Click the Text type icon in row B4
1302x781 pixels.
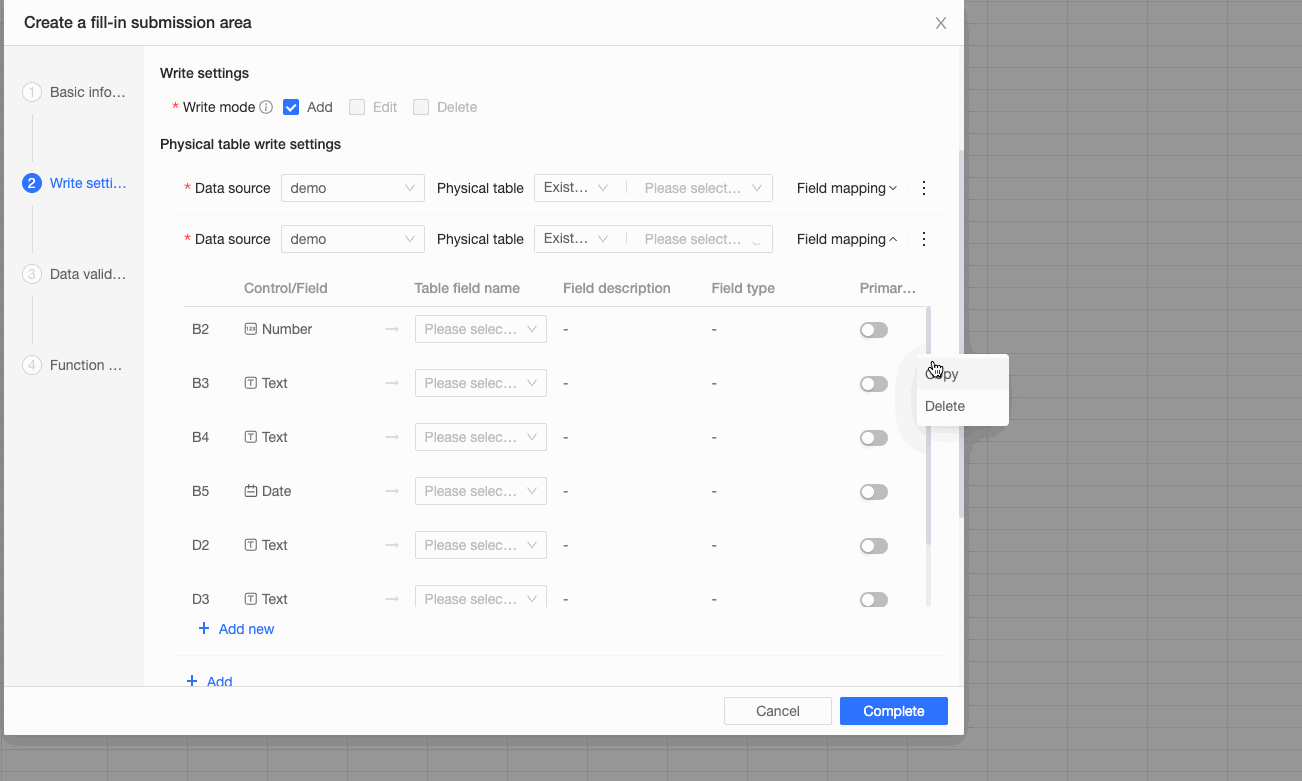pyautogui.click(x=251, y=437)
